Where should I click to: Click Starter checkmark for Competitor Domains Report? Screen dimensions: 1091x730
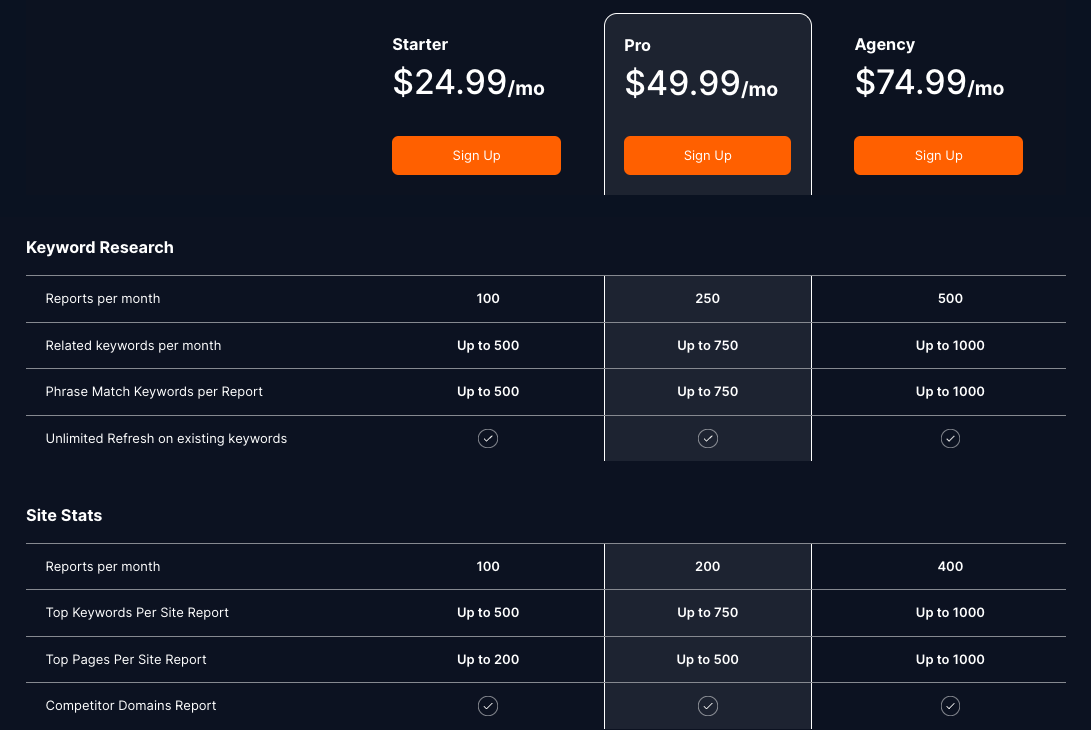click(x=488, y=706)
